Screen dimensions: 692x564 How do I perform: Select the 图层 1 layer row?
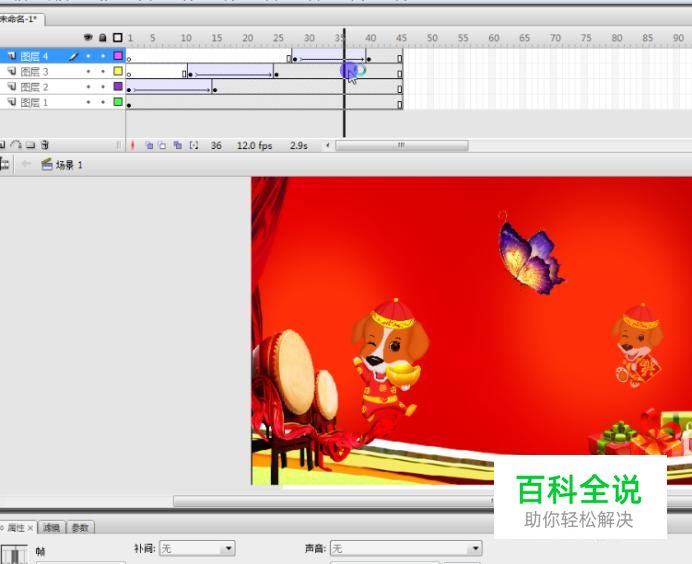pyautogui.click(x=63, y=102)
